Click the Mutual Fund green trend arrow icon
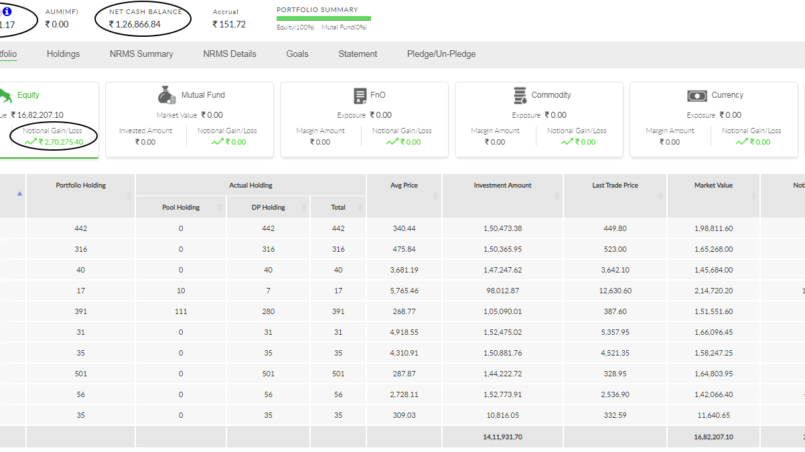The image size is (805, 452). 217,142
